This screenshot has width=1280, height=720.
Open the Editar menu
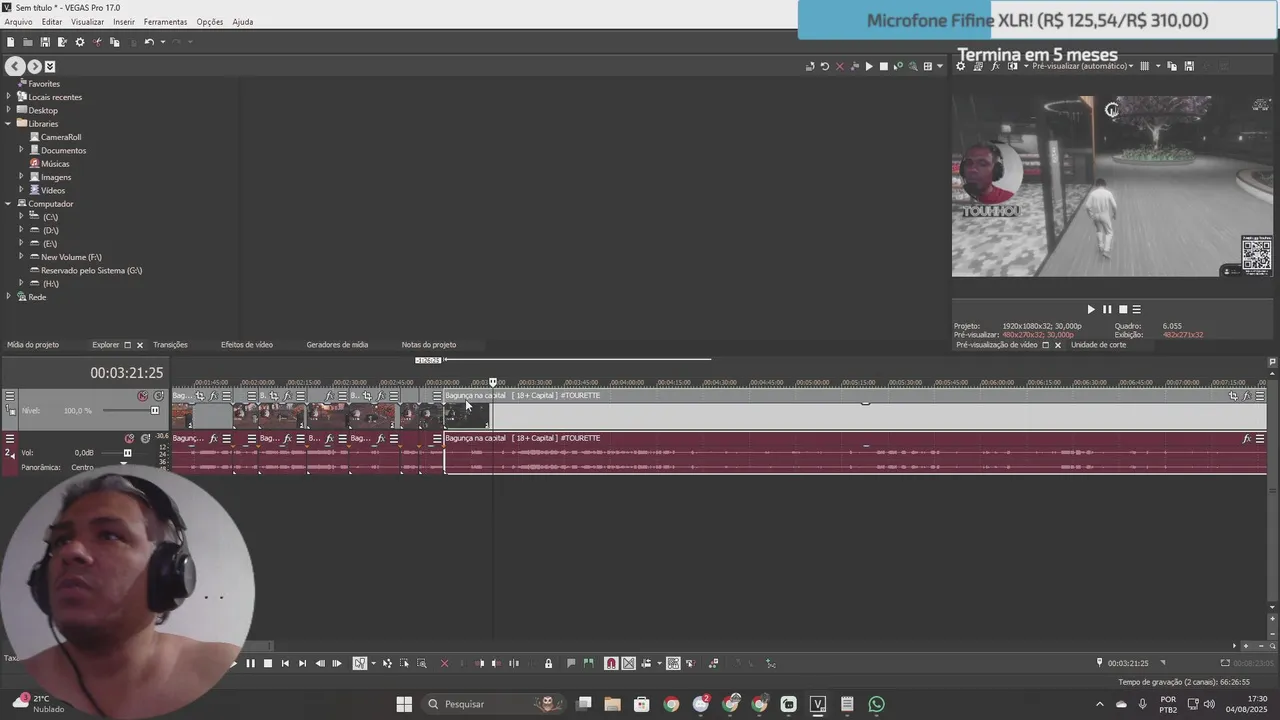tap(52, 22)
